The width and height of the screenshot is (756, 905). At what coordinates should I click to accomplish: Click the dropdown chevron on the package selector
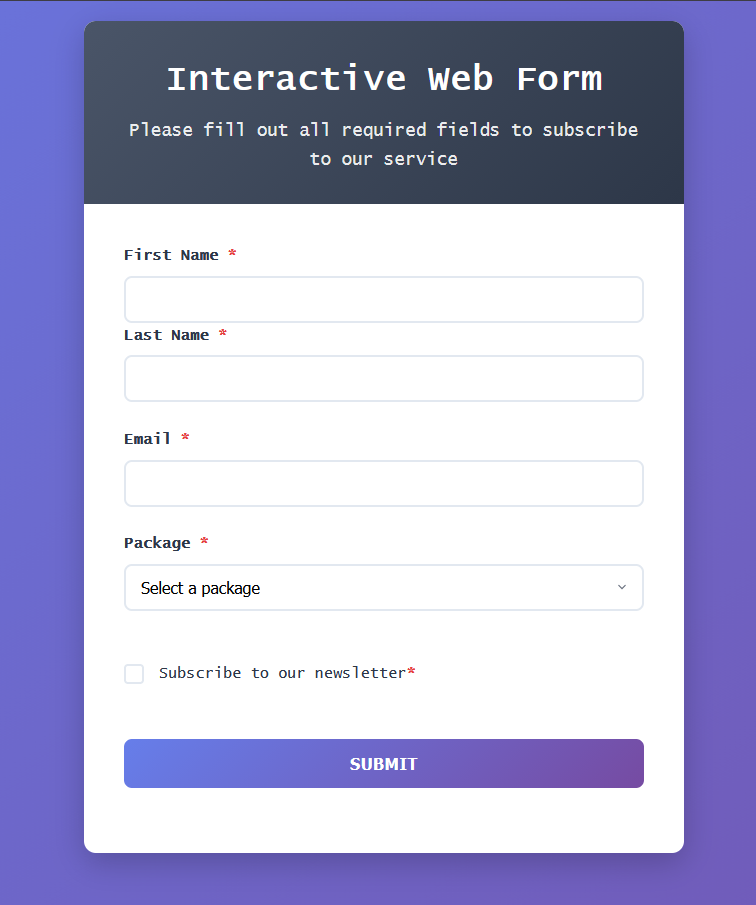click(621, 587)
